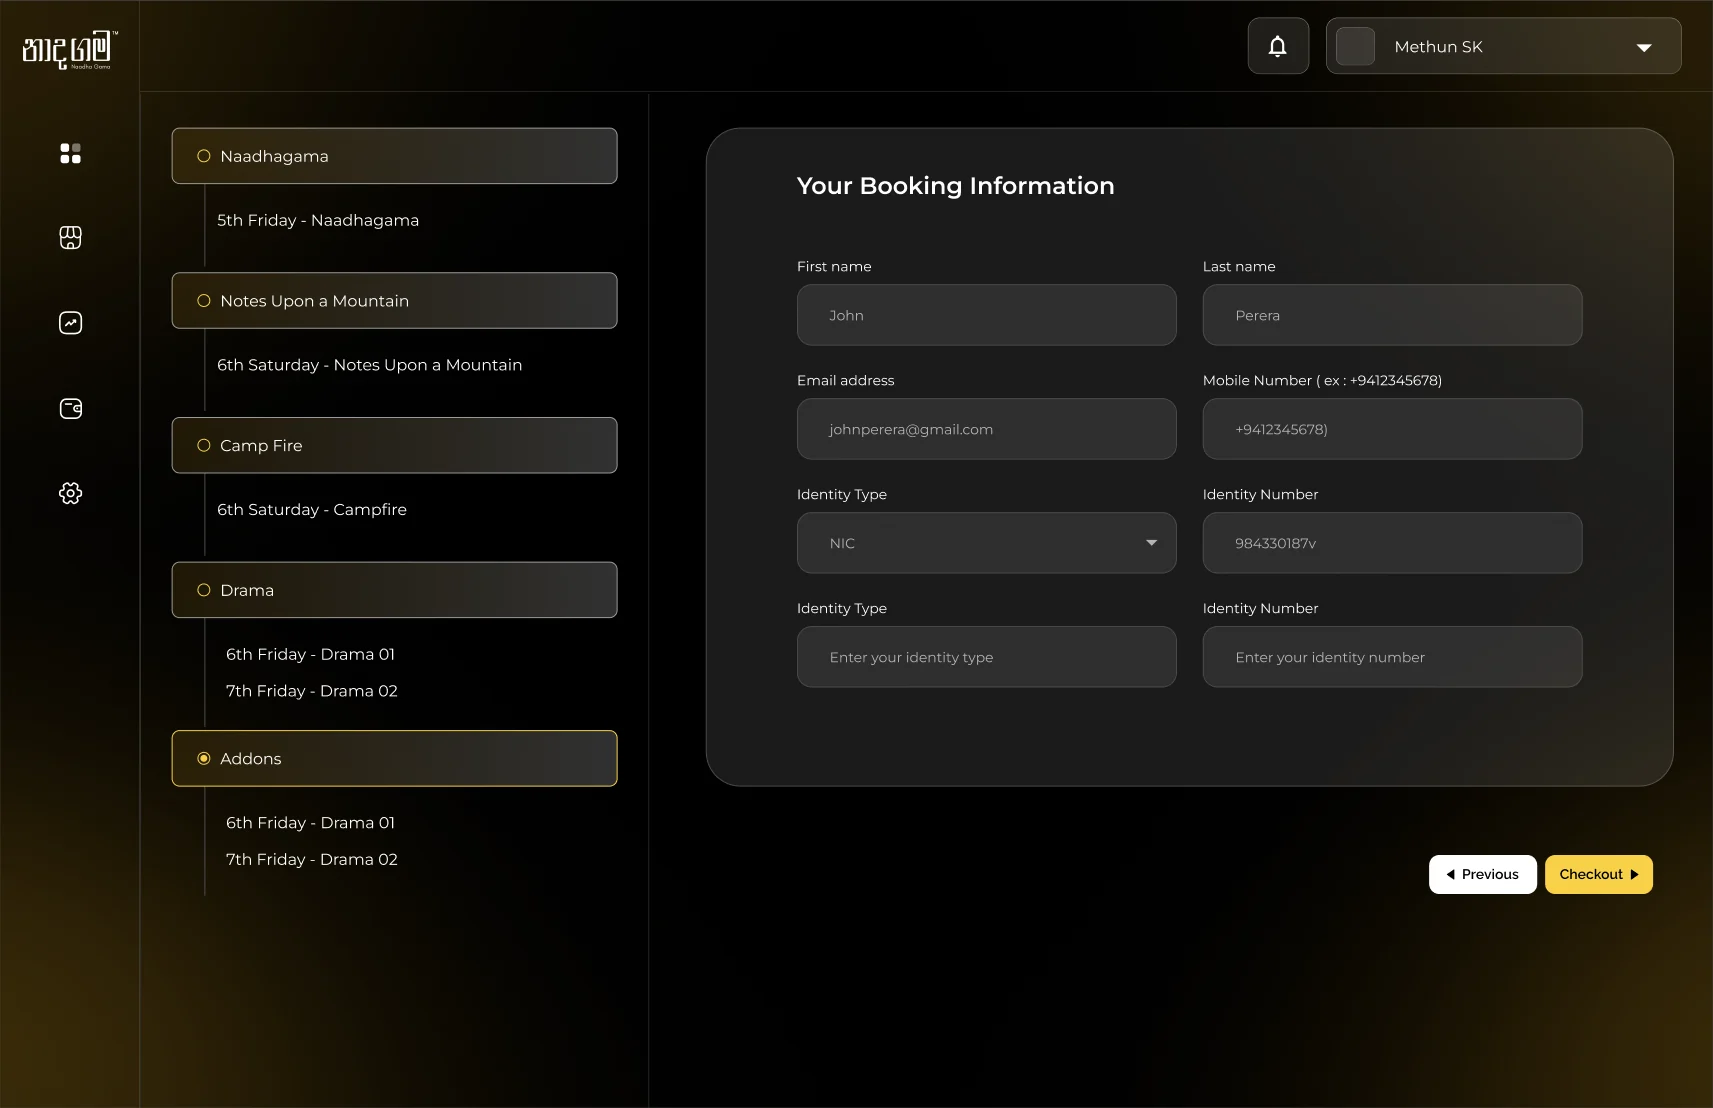Open the settings gear icon in sidebar
1713x1108 pixels.
pos(70,493)
